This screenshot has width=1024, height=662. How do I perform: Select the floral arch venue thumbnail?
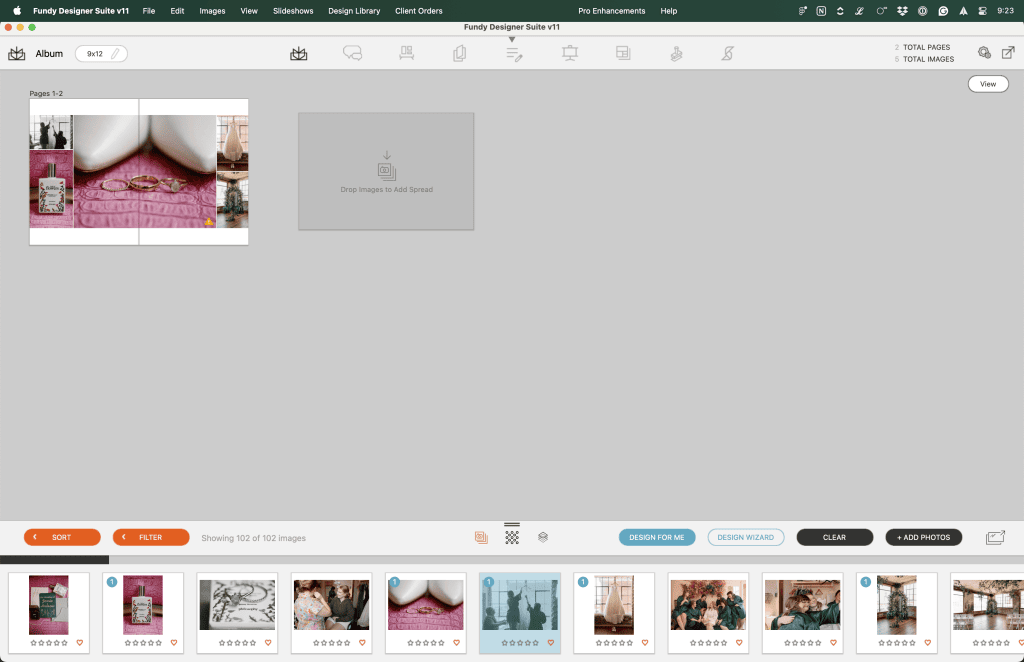897,605
